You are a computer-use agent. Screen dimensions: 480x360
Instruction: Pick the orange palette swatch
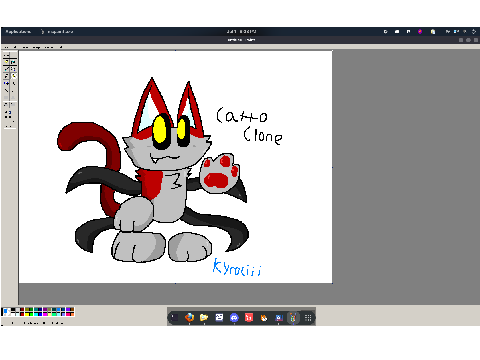coord(72,314)
